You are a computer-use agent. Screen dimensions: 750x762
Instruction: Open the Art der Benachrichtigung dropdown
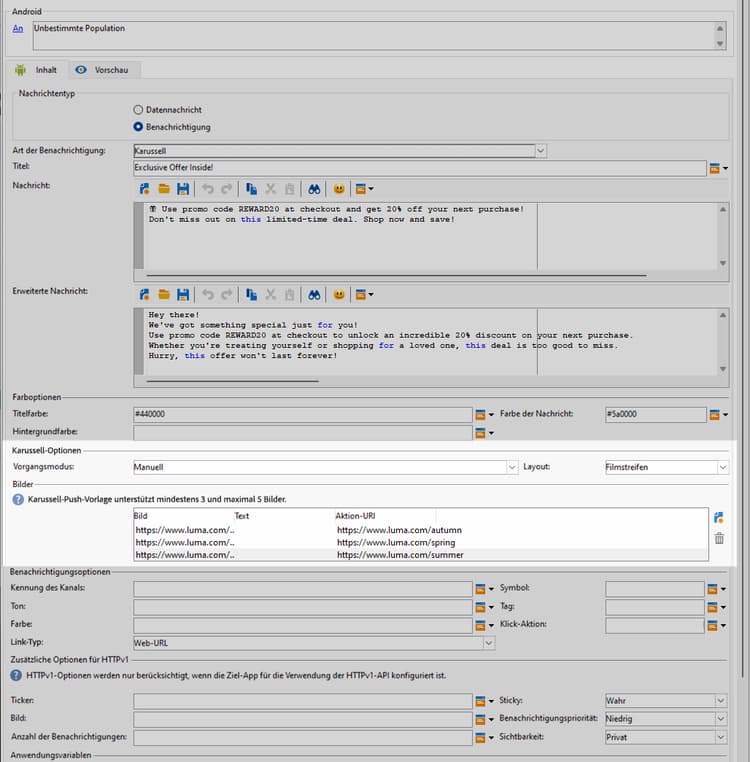(x=541, y=150)
